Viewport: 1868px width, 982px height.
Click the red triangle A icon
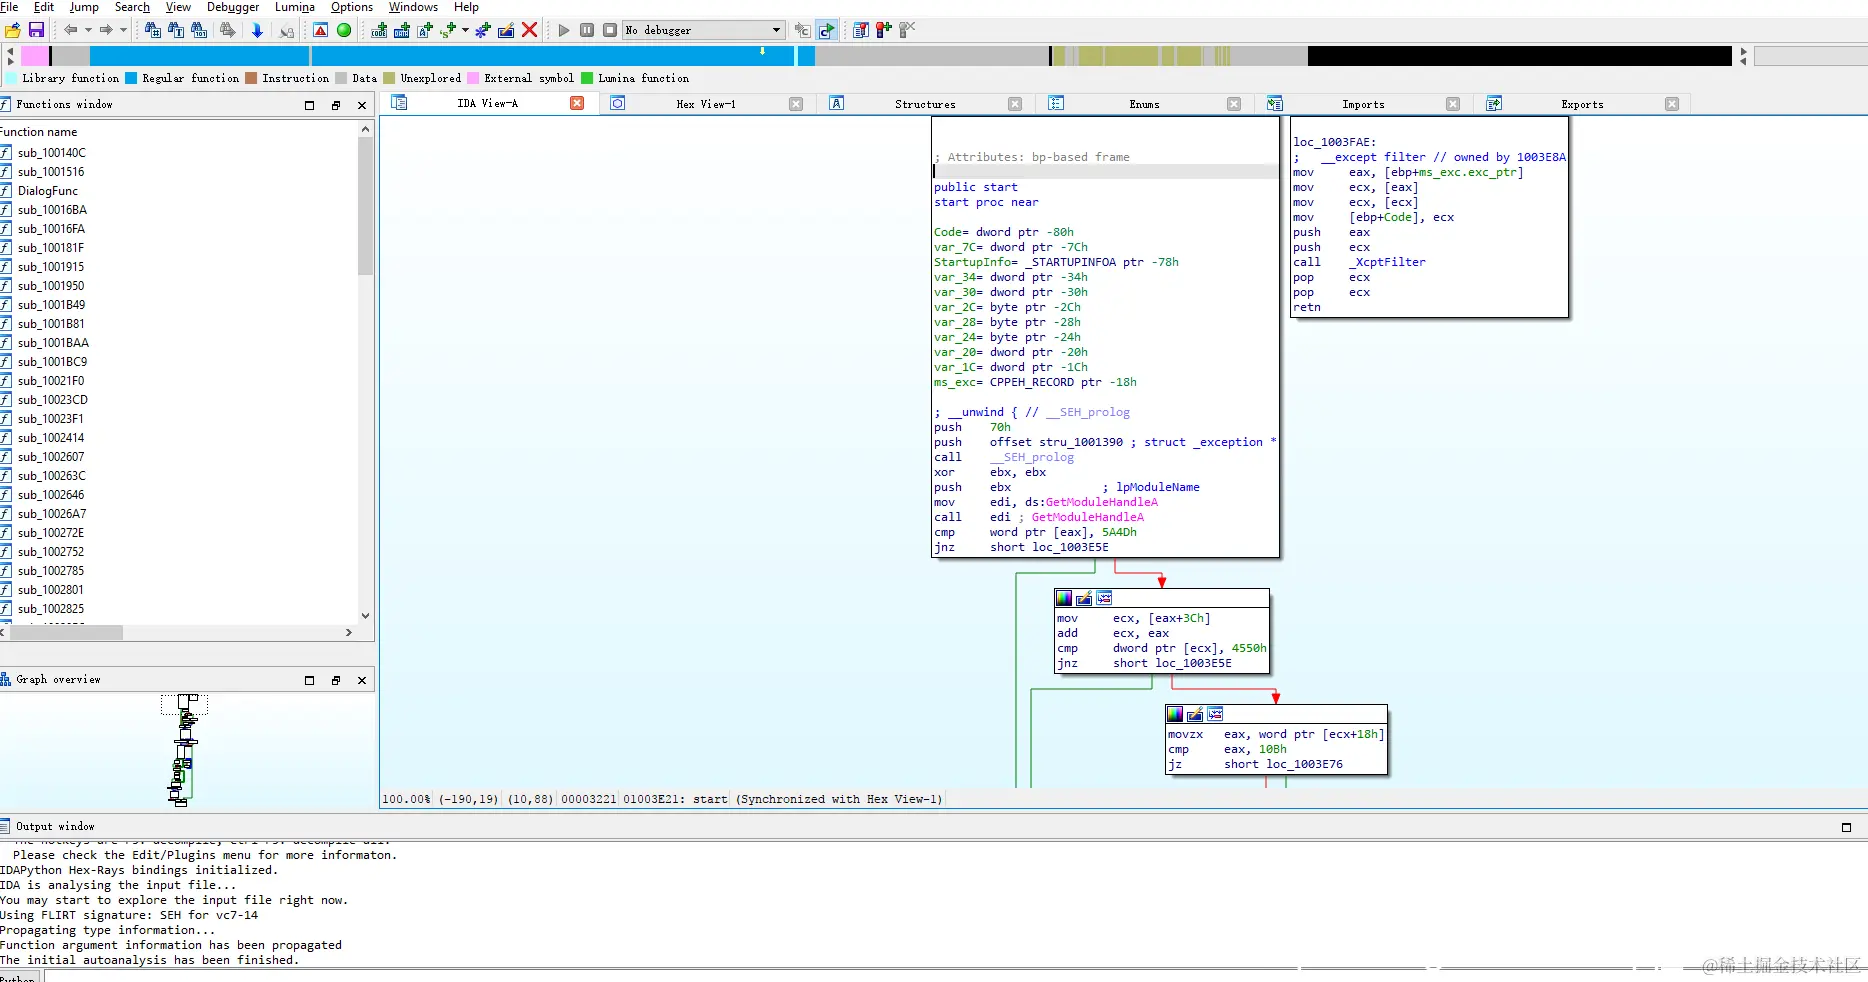tap(320, 30)
